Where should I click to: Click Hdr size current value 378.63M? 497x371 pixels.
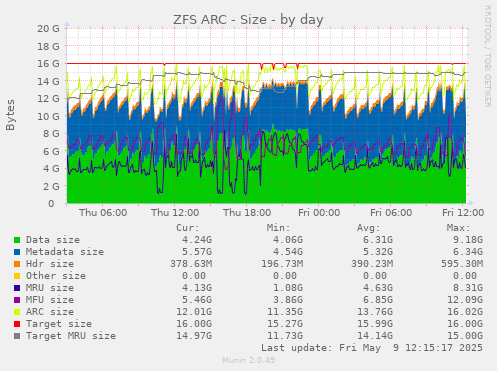(x=191, y=264)
